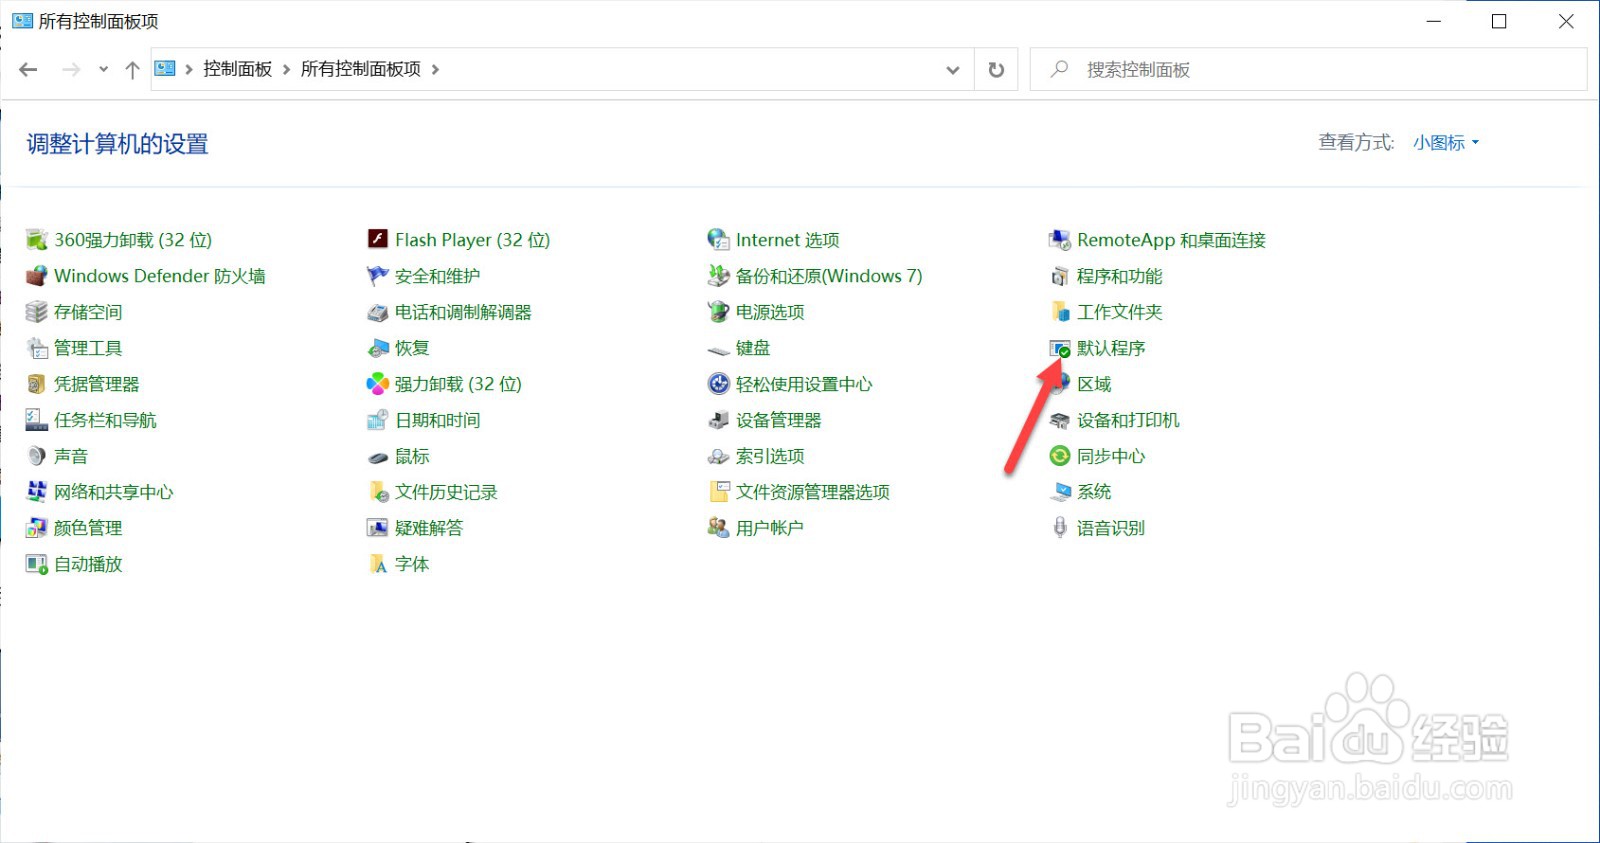The height and width of the screenshot is (843, 1600).
Task: Open the Flash Player icon
Action: [x=378, y=240]
